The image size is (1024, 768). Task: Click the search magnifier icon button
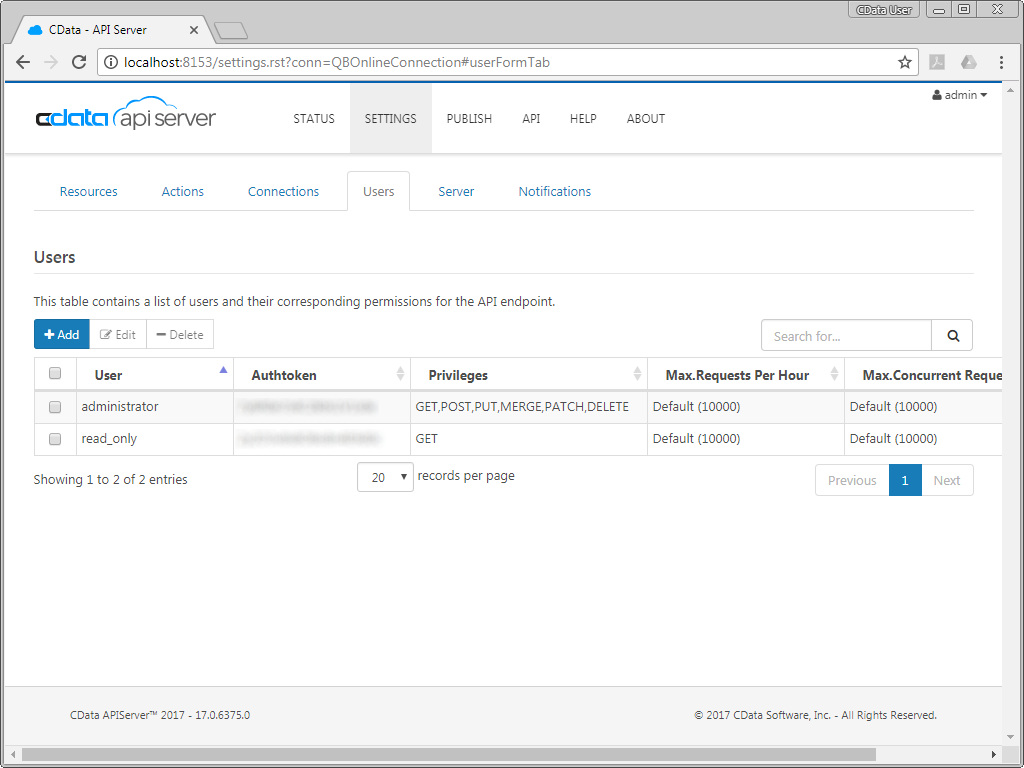pyautogui.click(x=952, y=336)
